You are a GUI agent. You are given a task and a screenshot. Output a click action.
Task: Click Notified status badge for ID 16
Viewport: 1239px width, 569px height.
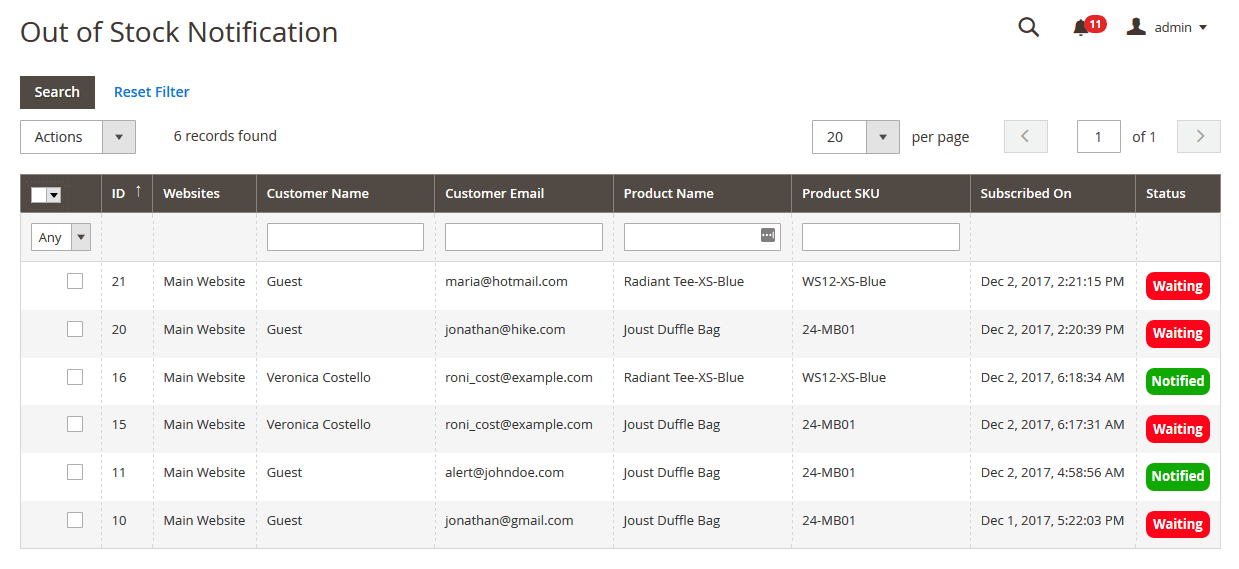(1178, 381)
